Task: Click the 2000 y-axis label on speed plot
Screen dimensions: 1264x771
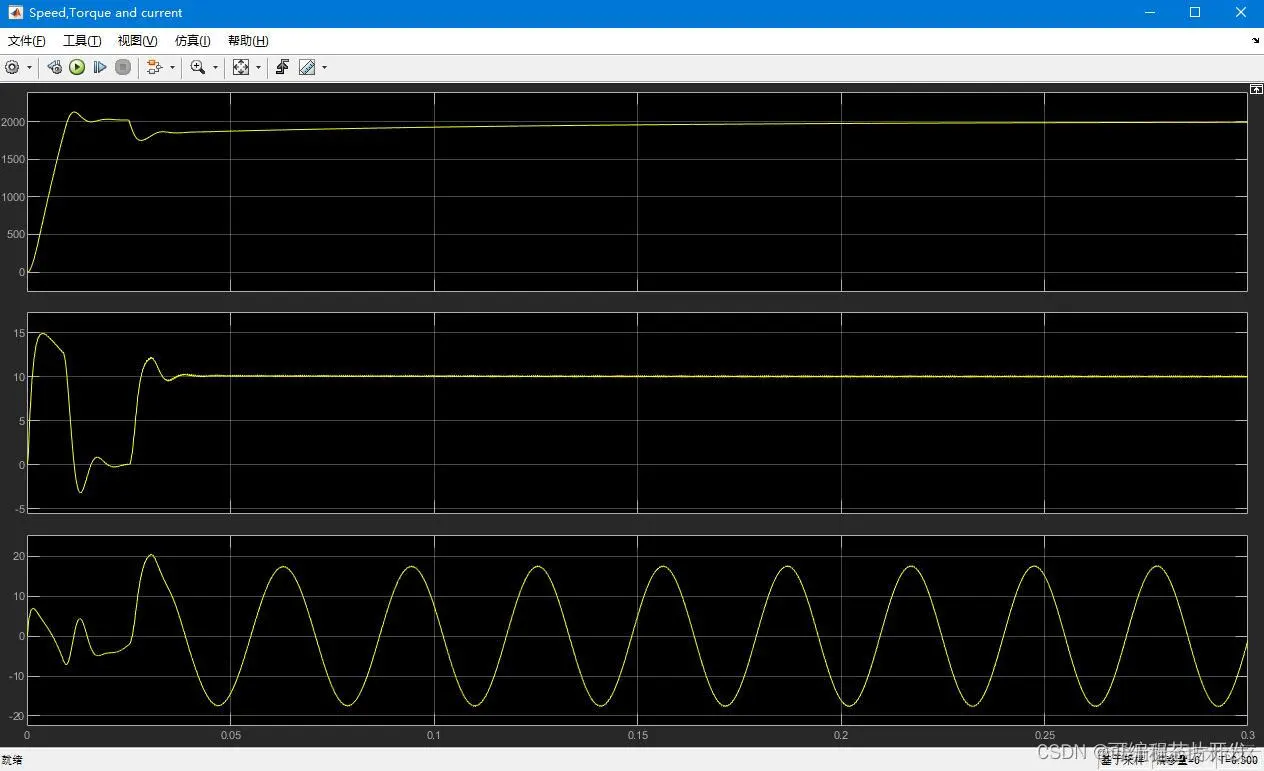Action: [x=13, y=122]
